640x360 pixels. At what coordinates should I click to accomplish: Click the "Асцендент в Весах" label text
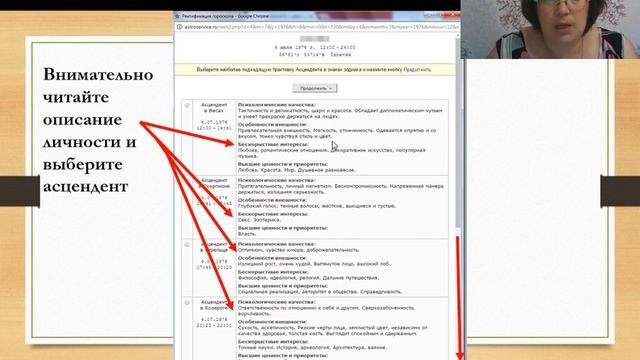[214, 108]
